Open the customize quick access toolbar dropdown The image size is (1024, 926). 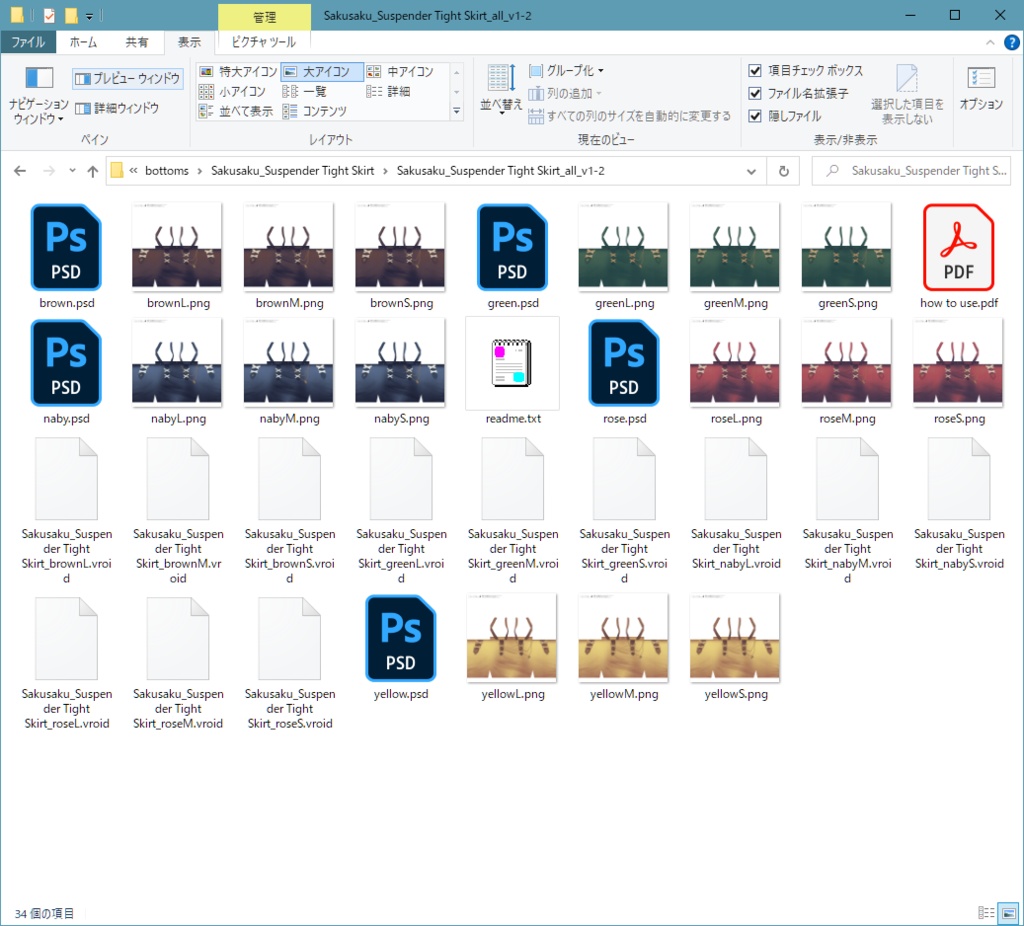(x=89, y=16)
